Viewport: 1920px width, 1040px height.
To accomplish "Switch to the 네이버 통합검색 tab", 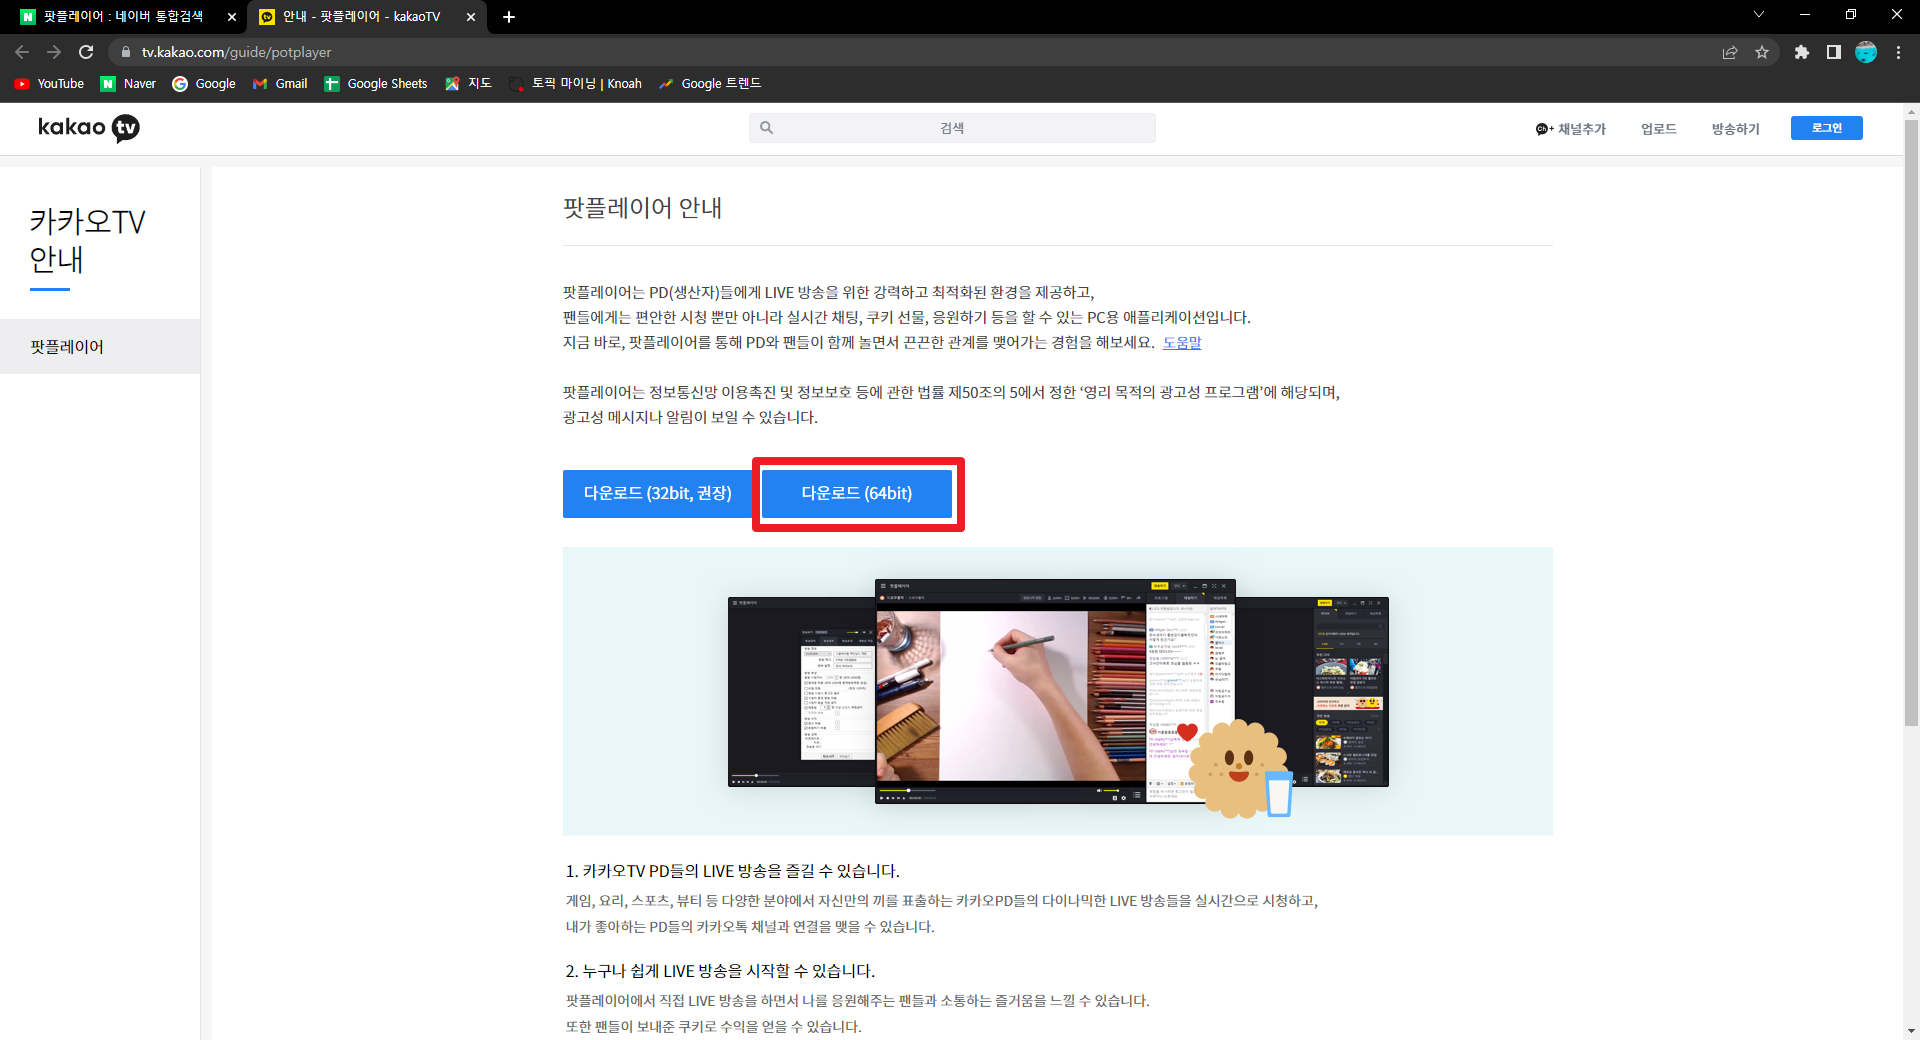I will 123,17.
